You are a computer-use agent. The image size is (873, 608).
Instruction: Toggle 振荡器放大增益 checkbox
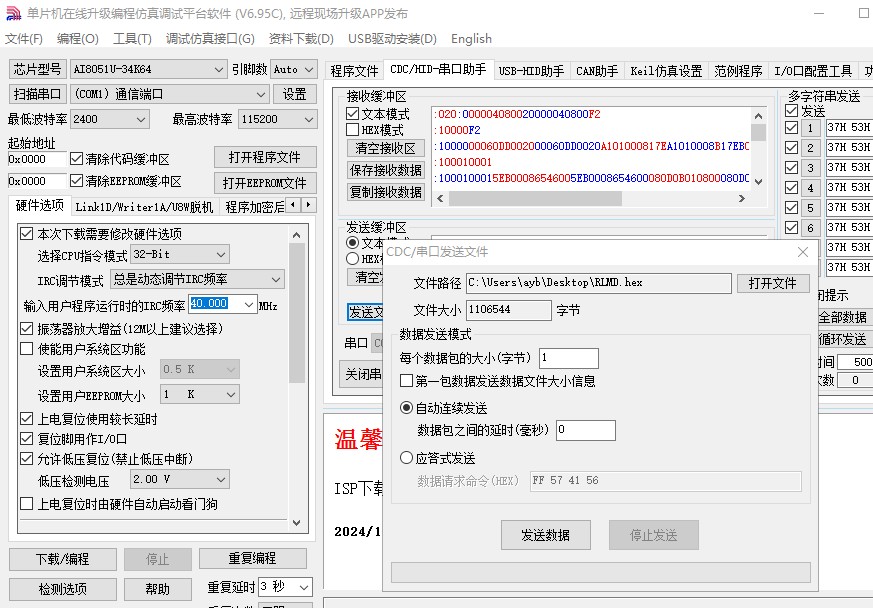click(x=26, y=328)
